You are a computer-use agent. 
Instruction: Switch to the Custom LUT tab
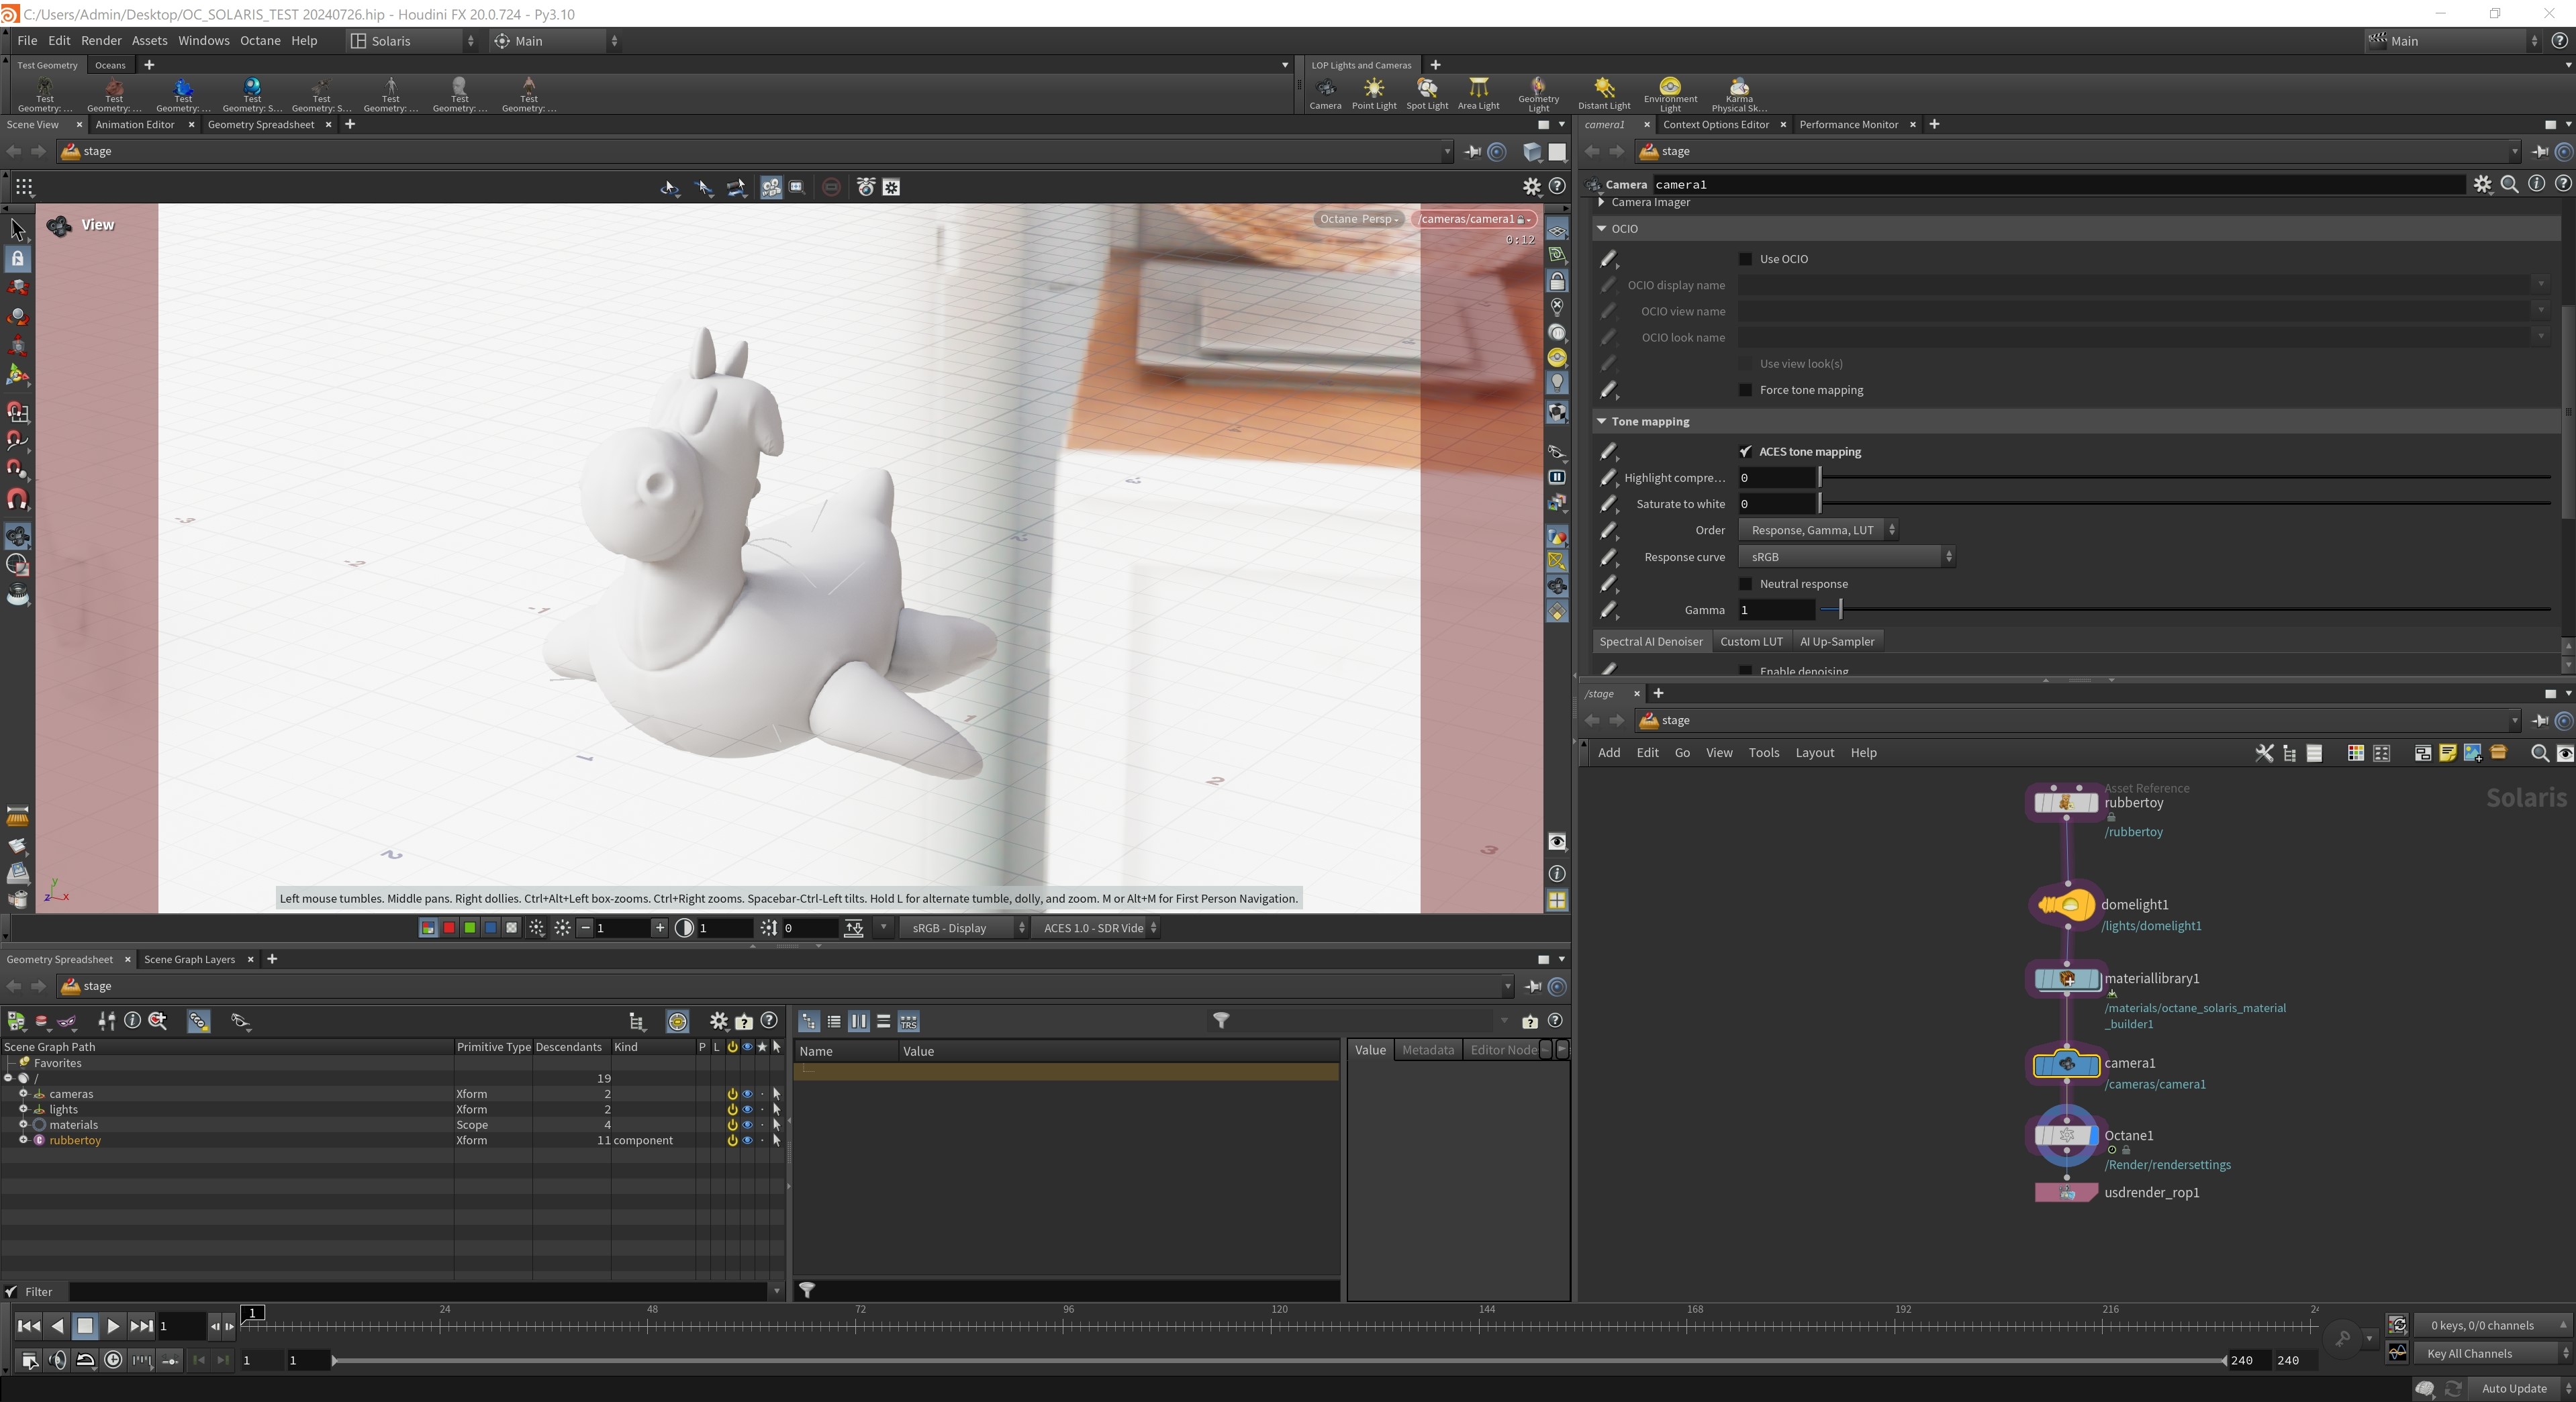pyautogui.click(x=1750, y=642)
